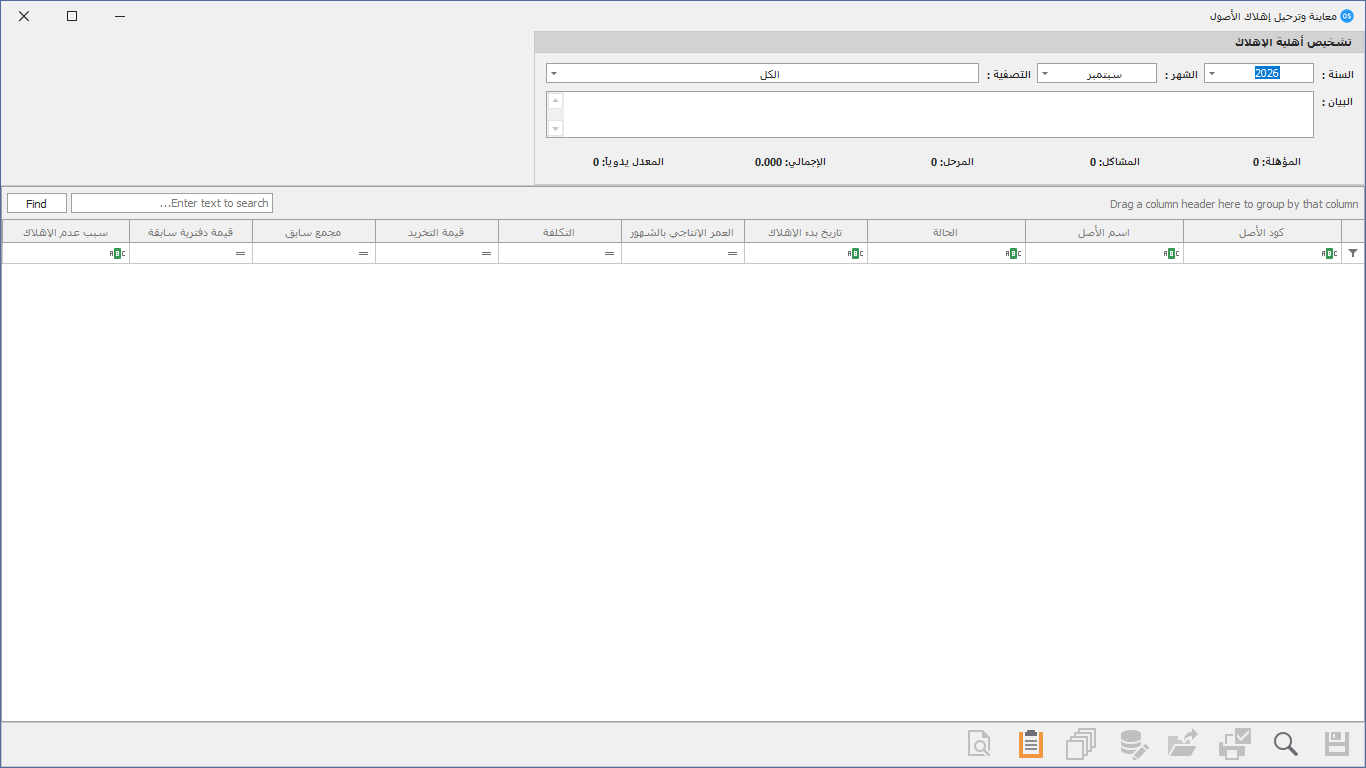Screen dimensions: 1366x768
Task: Click filter operator icon under اسم الأصل
Action: pyautogui.click(x=1171, y=254)
